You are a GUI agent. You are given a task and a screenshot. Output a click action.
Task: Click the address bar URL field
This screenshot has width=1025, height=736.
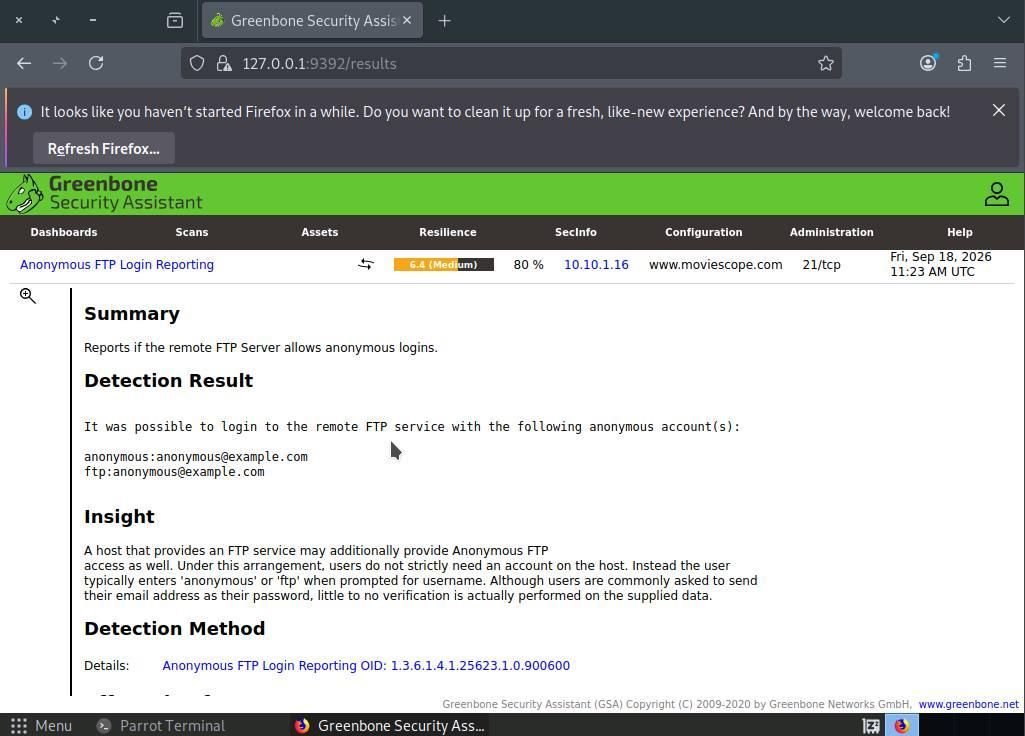510,63
